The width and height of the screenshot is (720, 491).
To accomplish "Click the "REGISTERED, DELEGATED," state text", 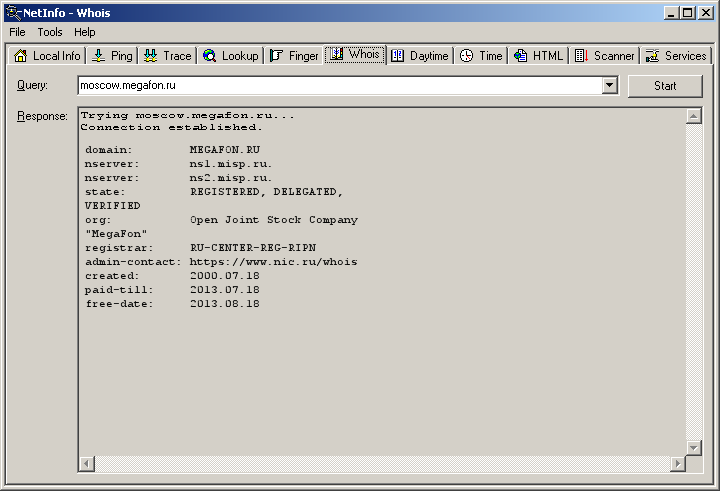I will coord(267,192).
